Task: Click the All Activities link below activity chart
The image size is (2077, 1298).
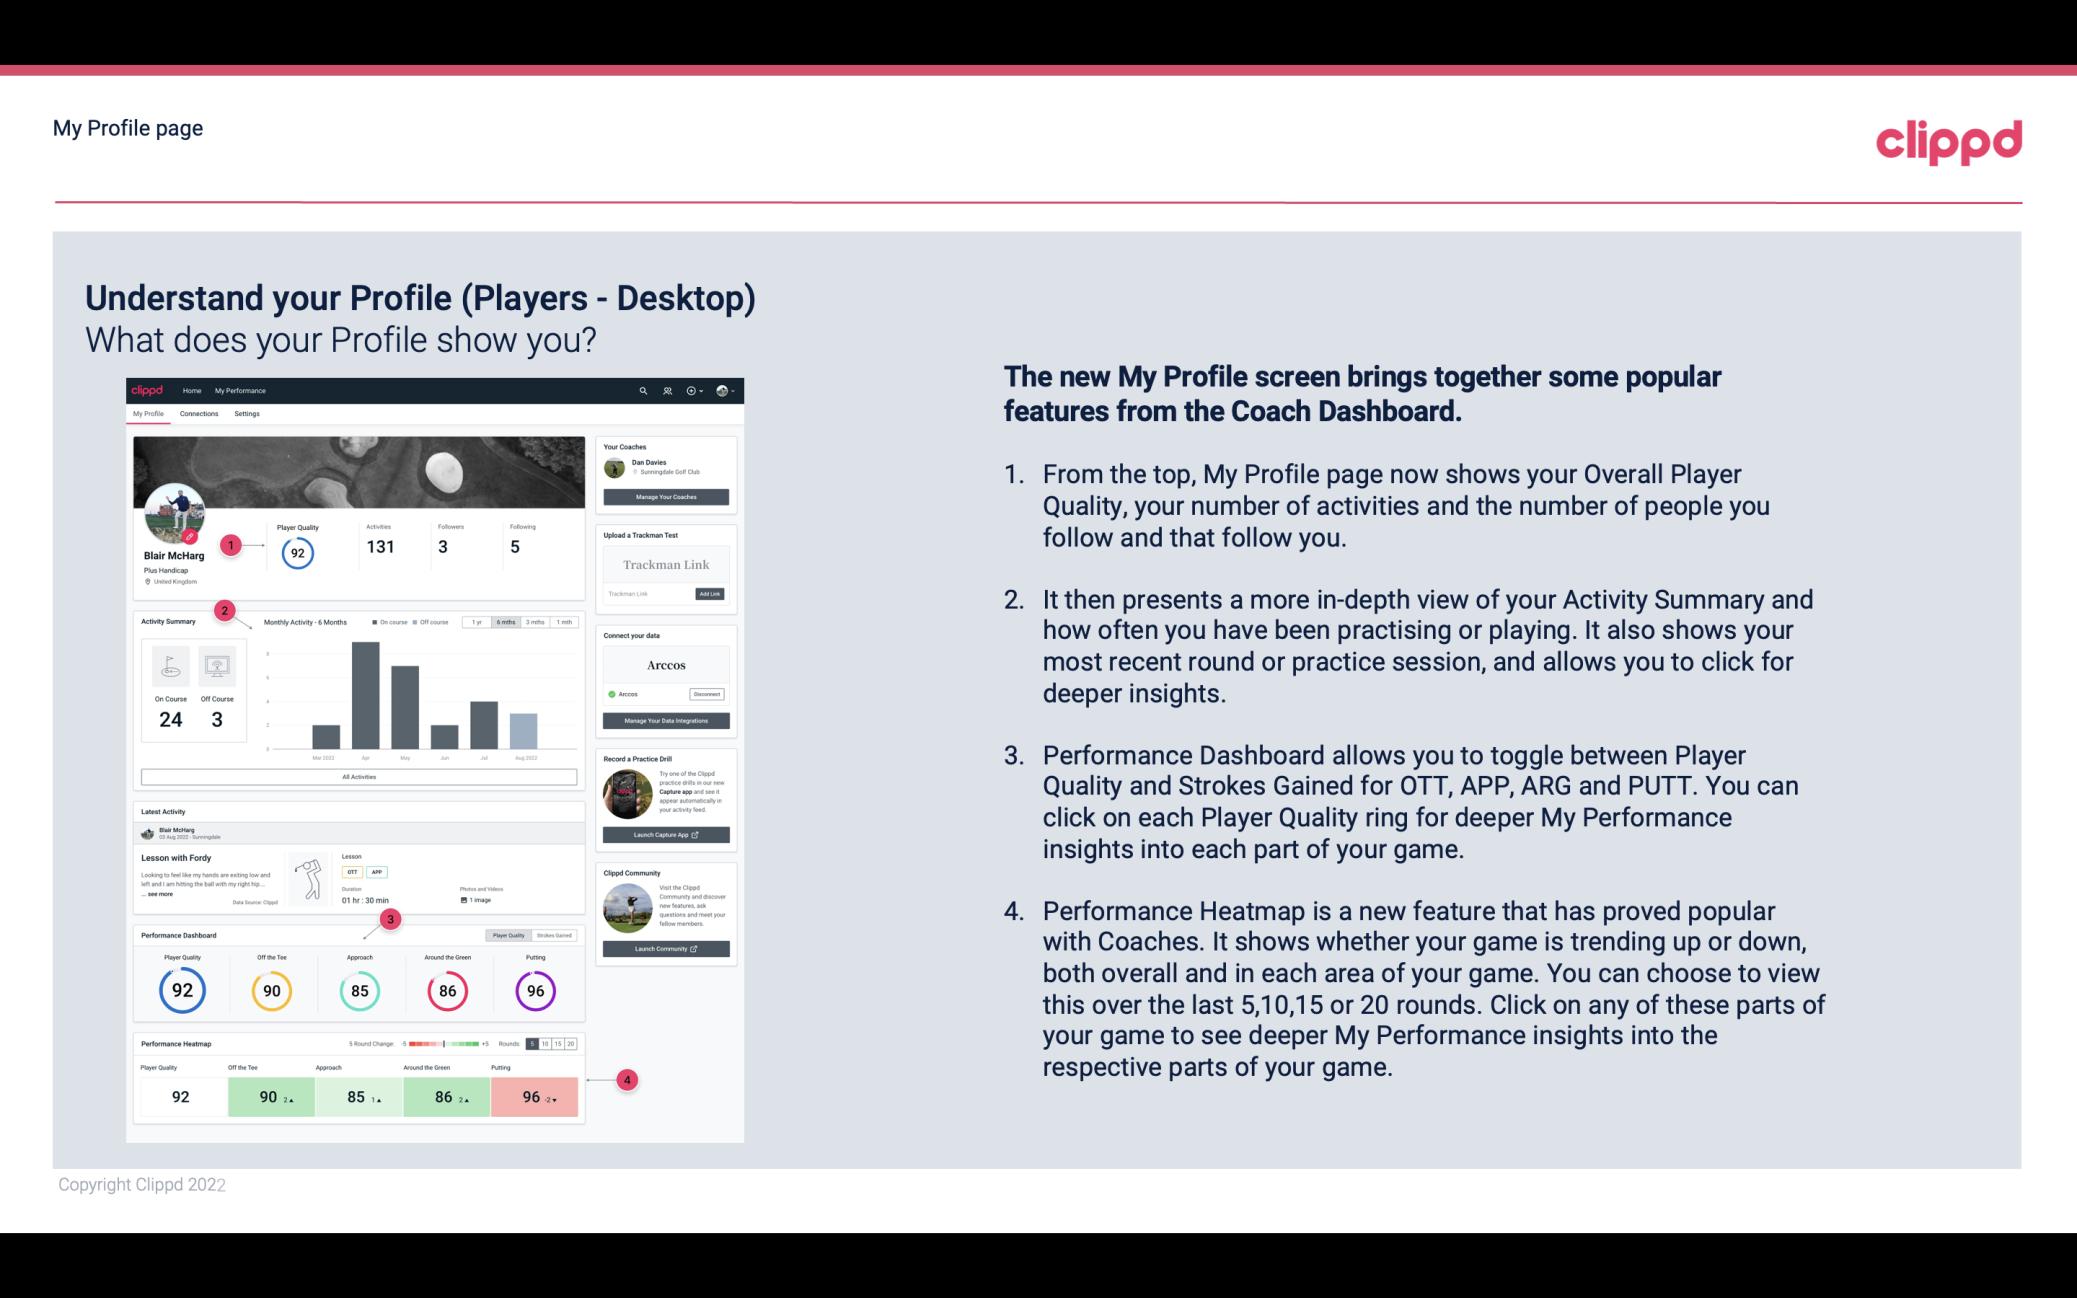Action: [x=357, y=778]
